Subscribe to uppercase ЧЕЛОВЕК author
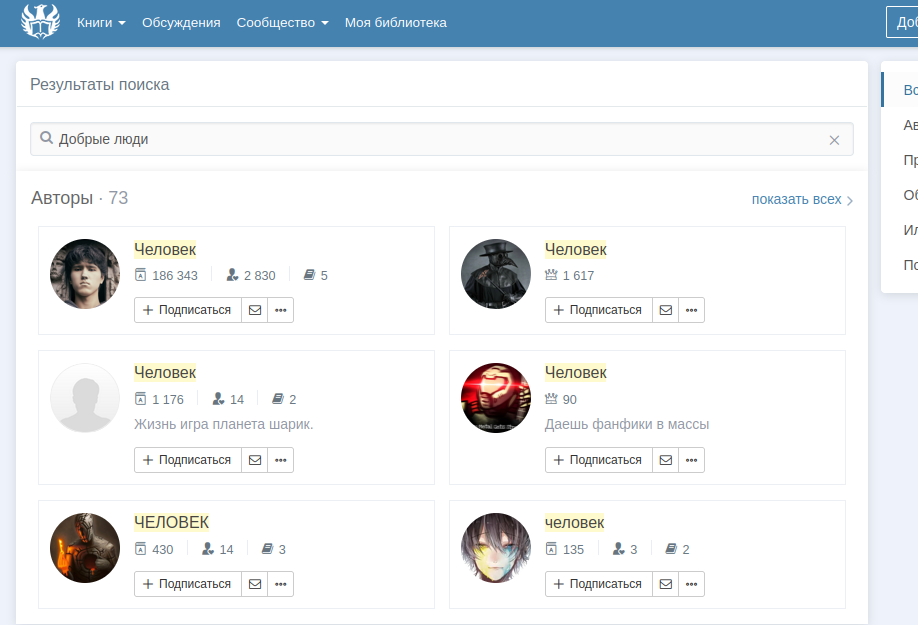 point(188,584)
